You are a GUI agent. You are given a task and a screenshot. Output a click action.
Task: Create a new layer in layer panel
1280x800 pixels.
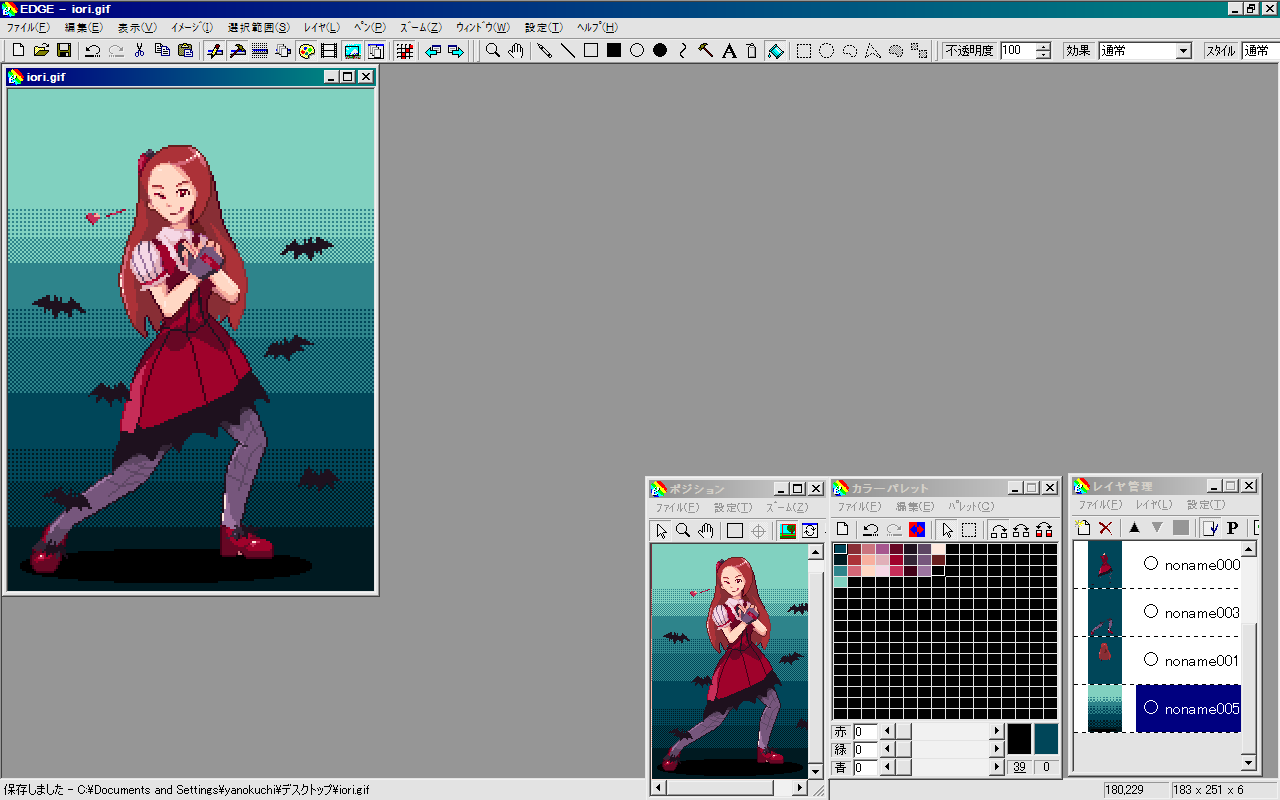pos(1083,528)
